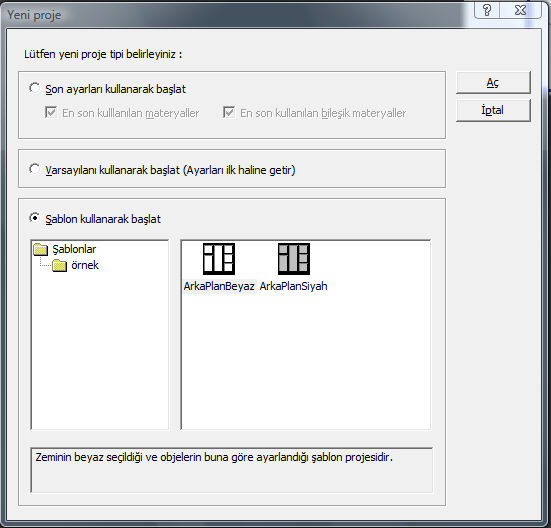Click the Aç button
The width and height of the screenshot is (551, 528).
click(x=493, y=83)
